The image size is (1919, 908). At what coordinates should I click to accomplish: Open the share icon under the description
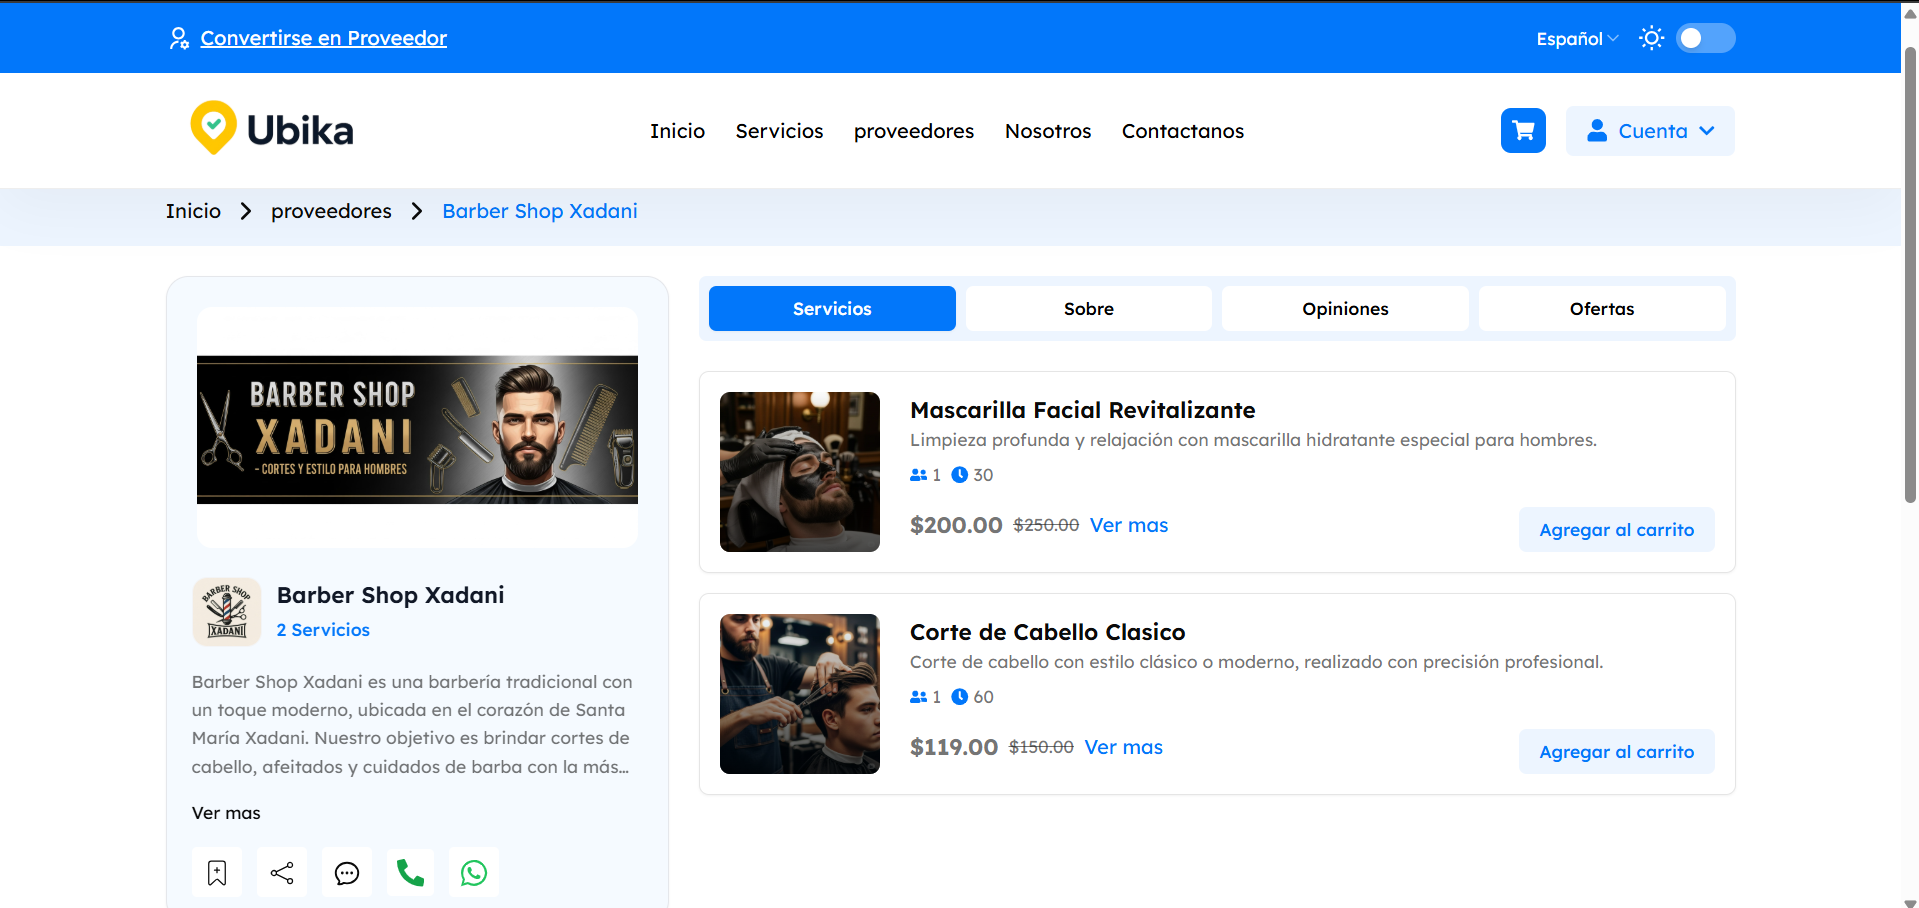pyautogui.click(x=281, y=872)
